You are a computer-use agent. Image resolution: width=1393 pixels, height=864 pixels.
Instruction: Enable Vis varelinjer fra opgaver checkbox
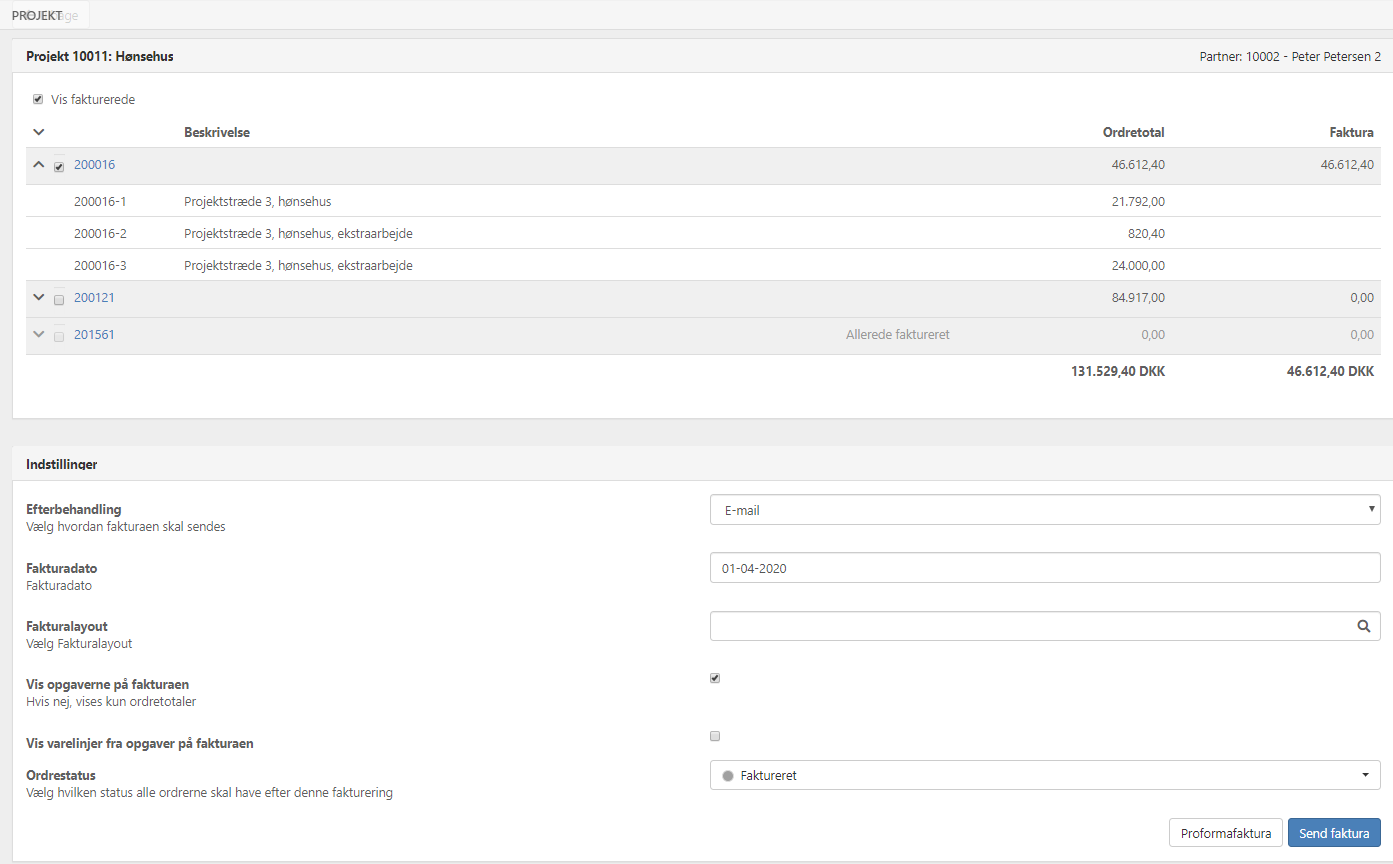point(715,736)
